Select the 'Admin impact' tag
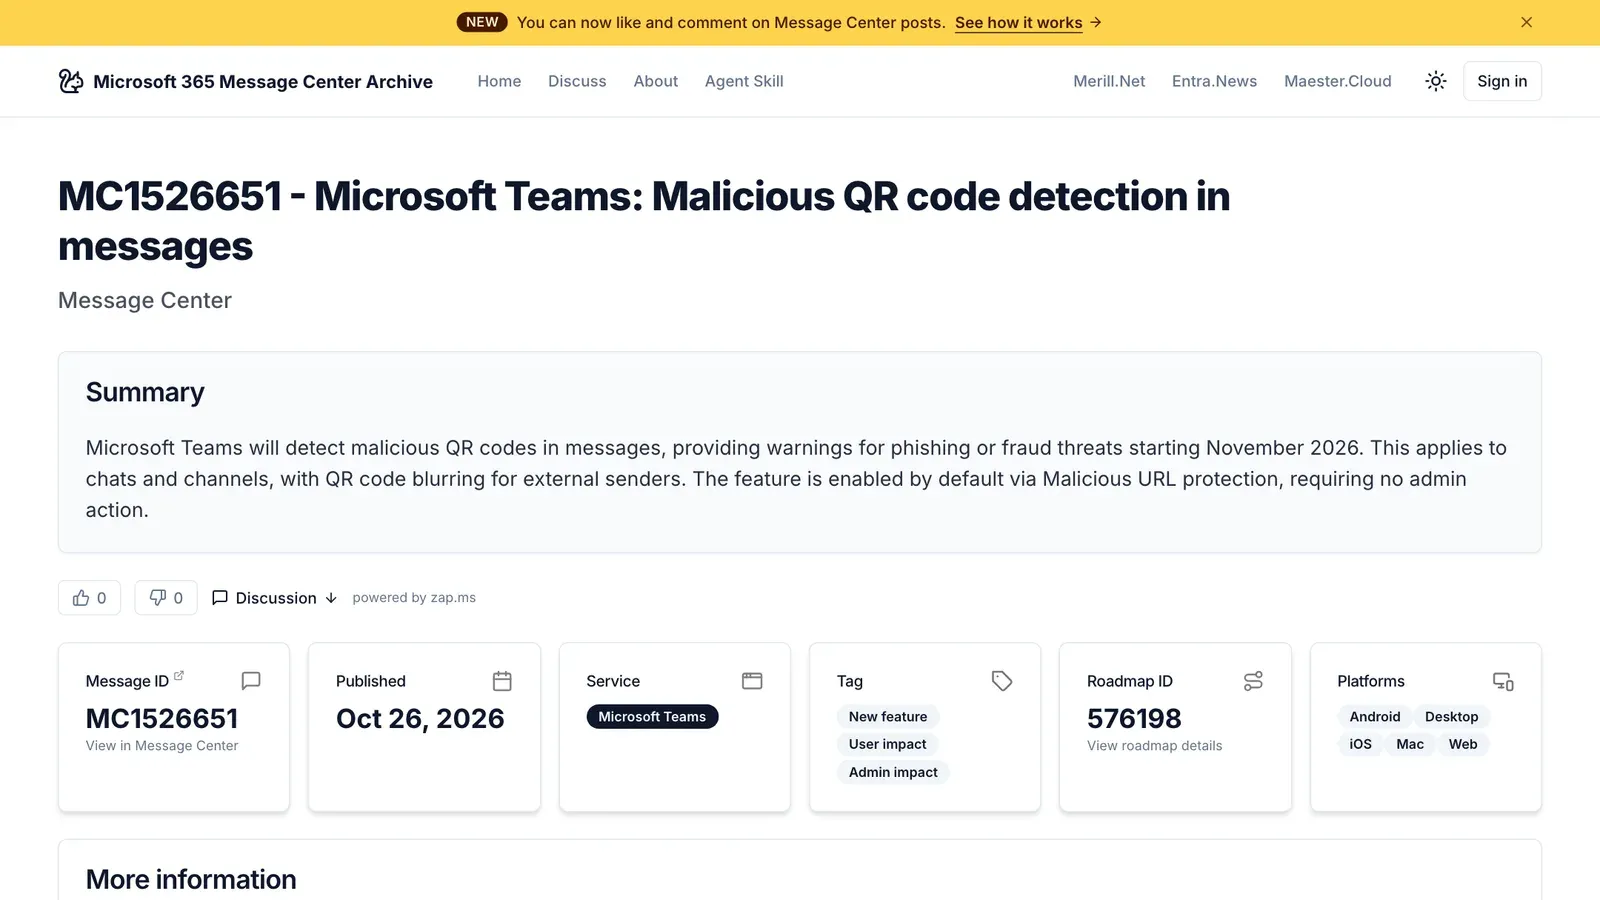The width and height of the screenshot is (1600, 900). (x=893, y=772)
